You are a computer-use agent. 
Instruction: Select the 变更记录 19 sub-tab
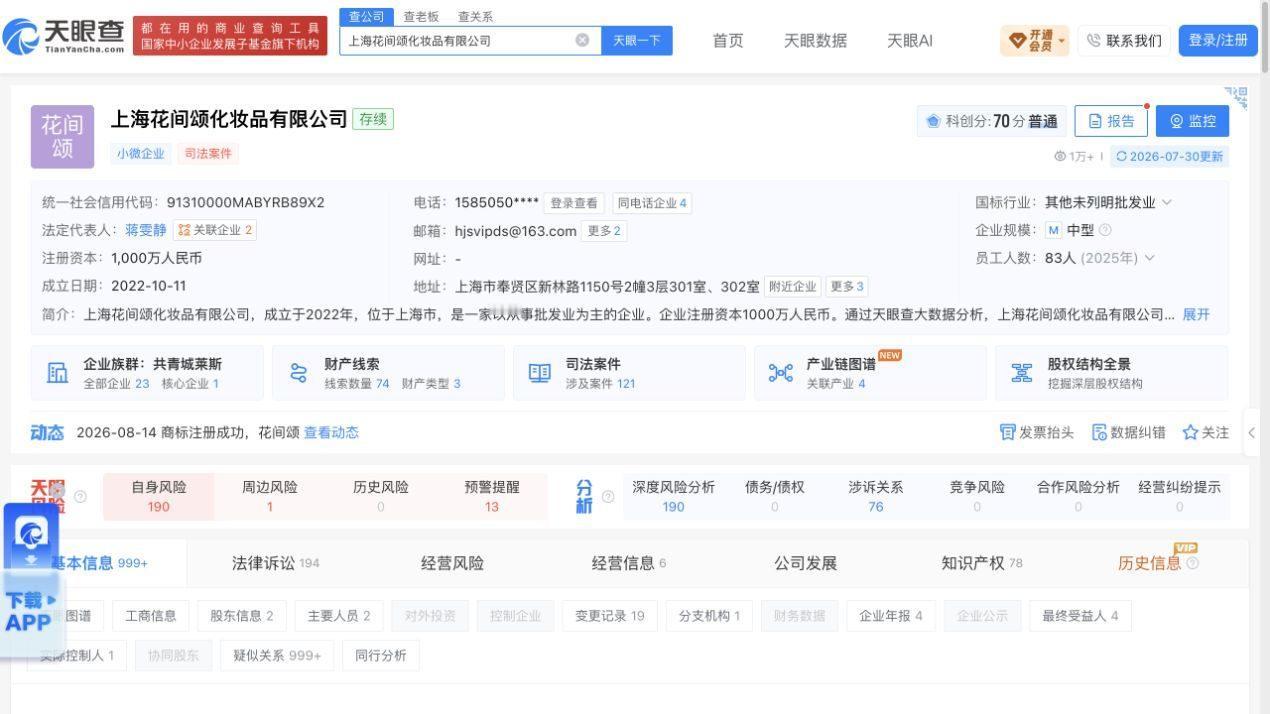click(x=610, y=616)
